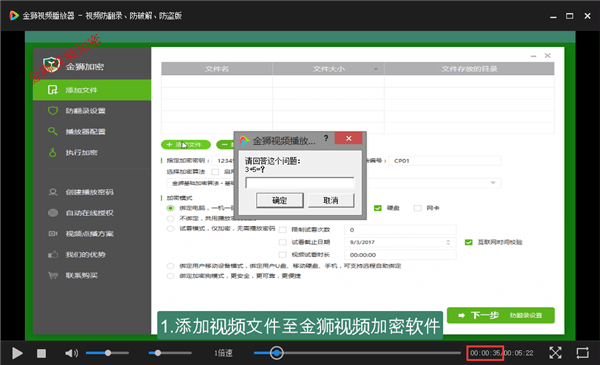Screen dimensions: 600x365
Task: Click the answer input field in dialog
Action: [300, 183]
